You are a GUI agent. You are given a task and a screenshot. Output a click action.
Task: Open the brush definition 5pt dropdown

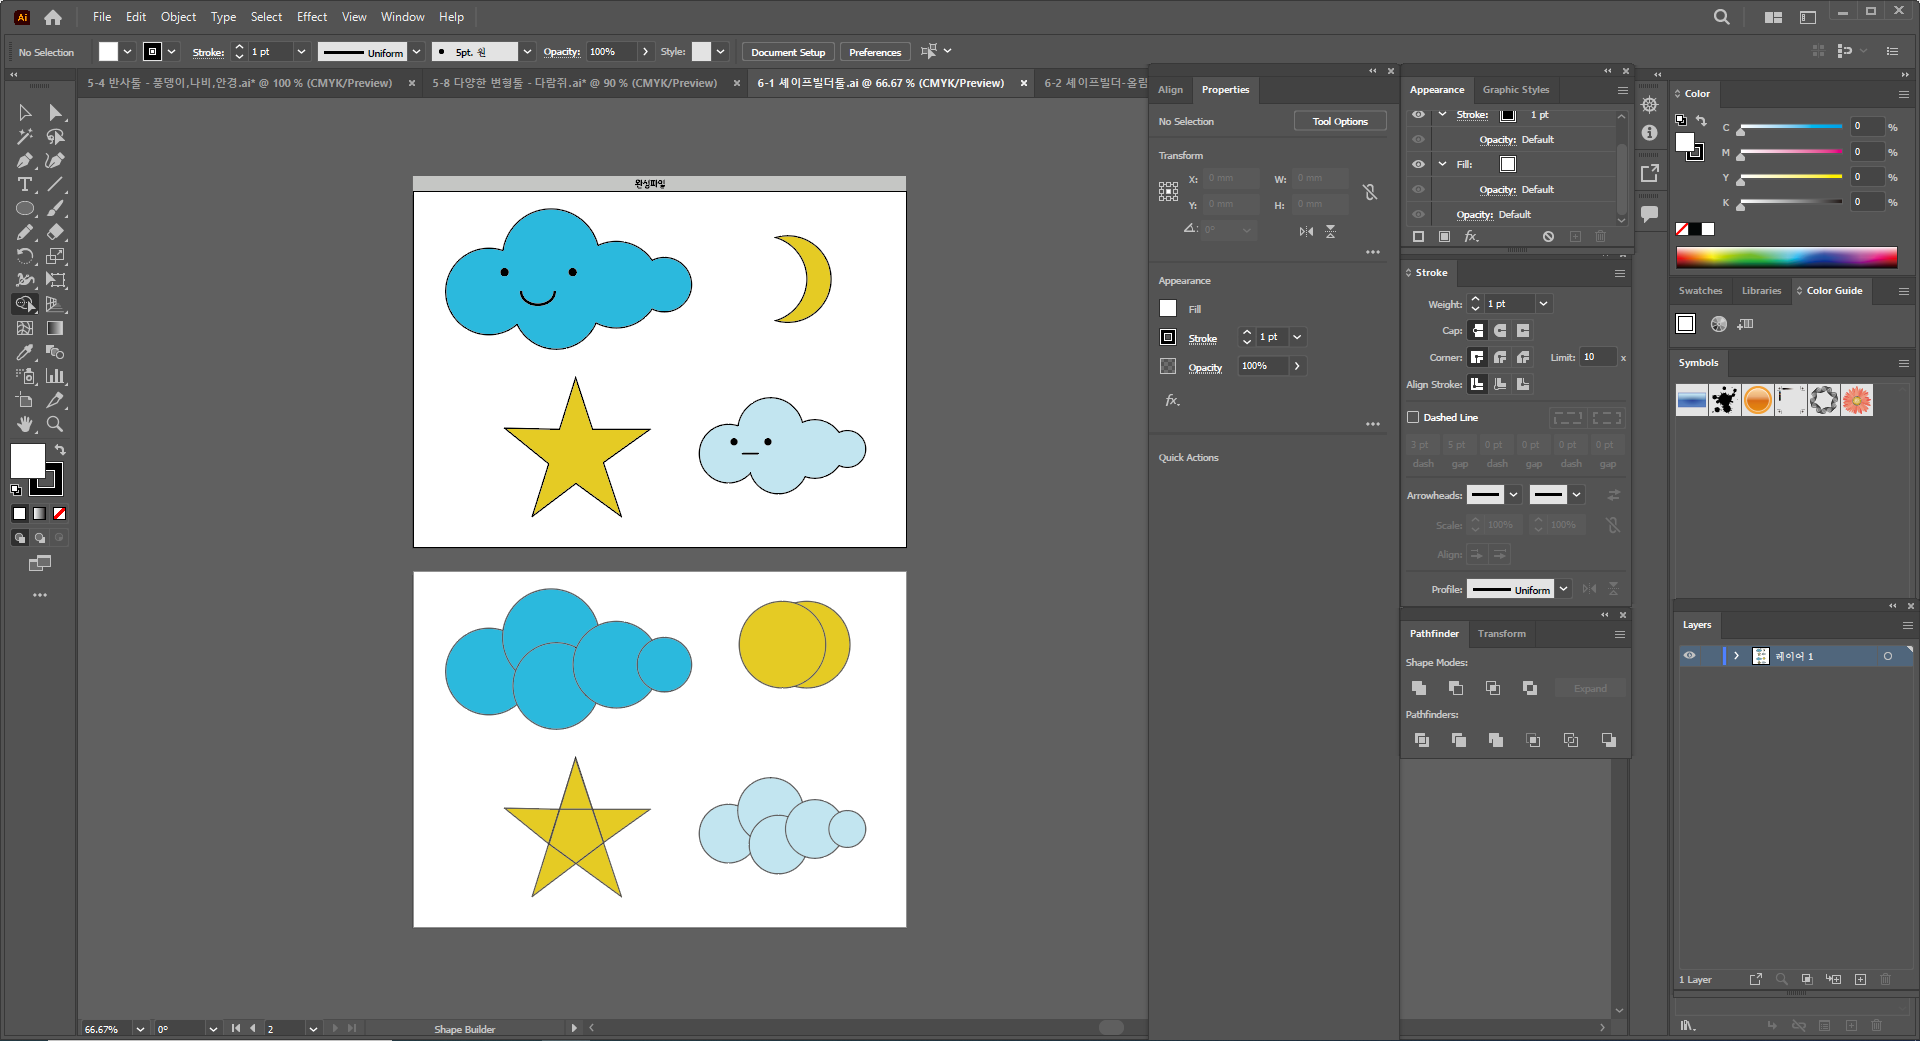pyautogui.click(x=527, y=52)
